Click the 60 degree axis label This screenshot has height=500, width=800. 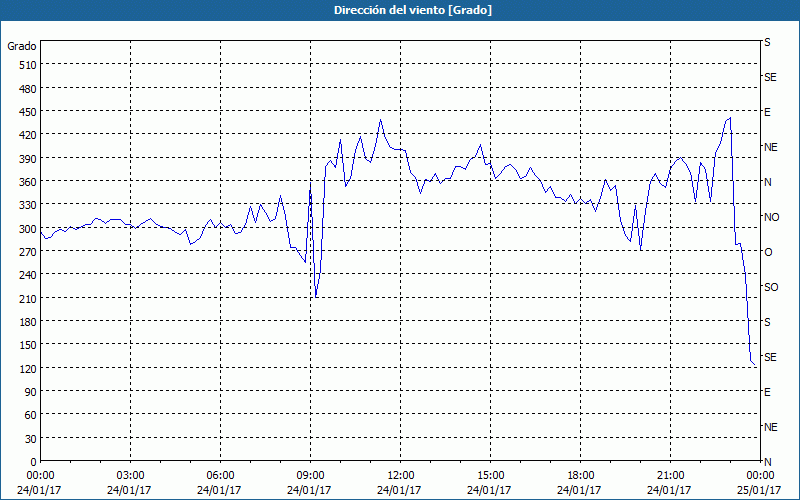click(31, 415)
